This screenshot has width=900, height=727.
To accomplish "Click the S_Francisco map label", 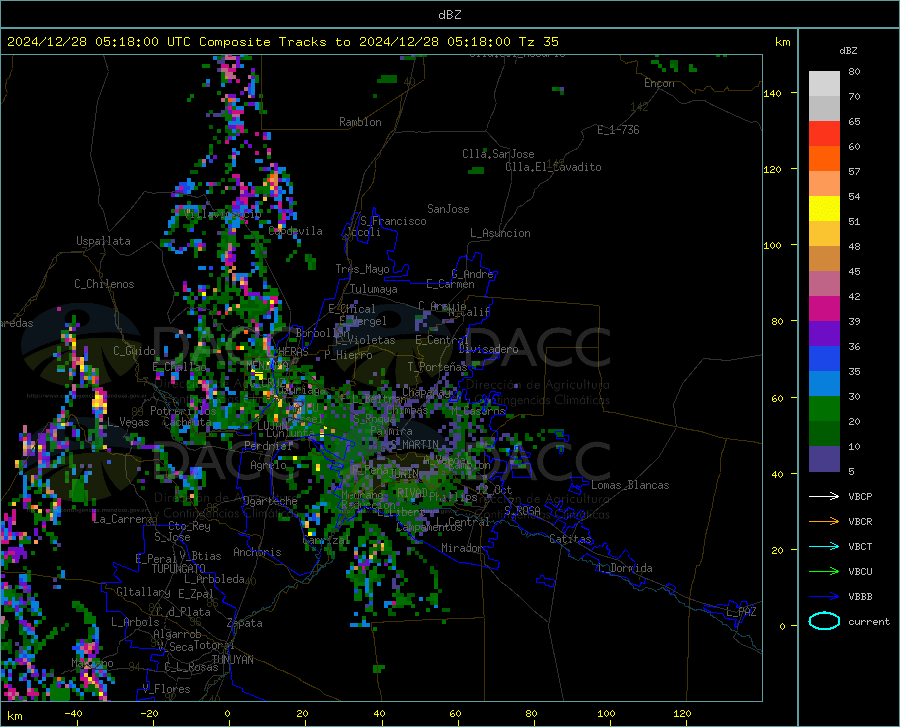I will point(393,221).
